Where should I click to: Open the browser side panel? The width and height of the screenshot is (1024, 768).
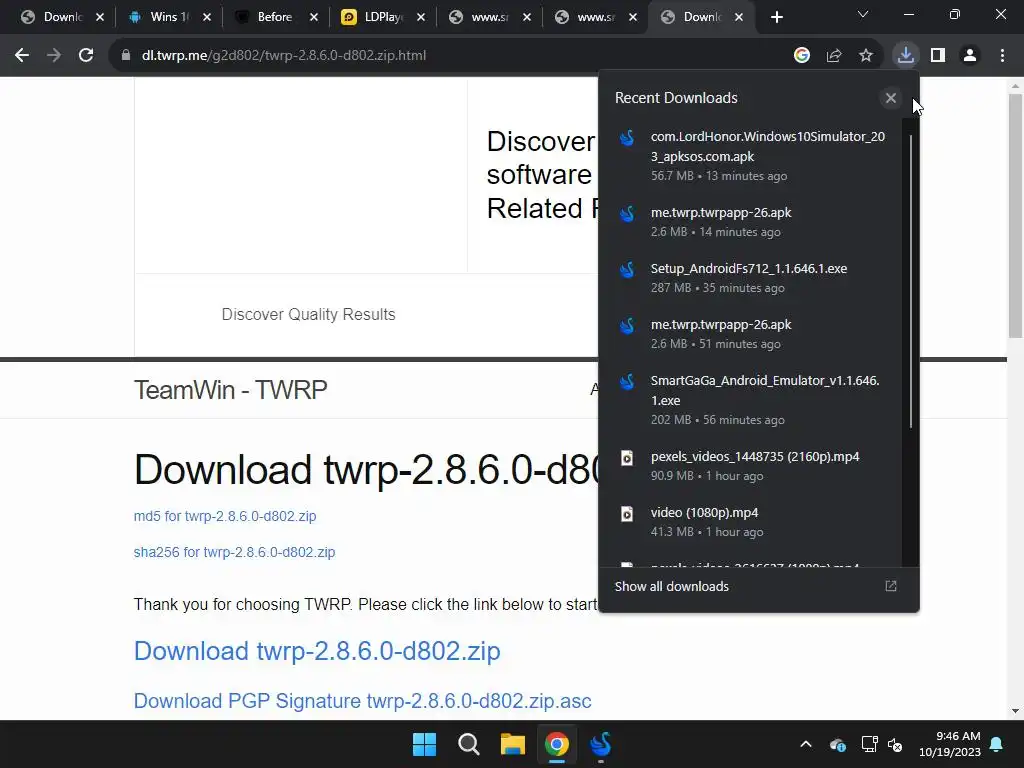coord(938,56)
